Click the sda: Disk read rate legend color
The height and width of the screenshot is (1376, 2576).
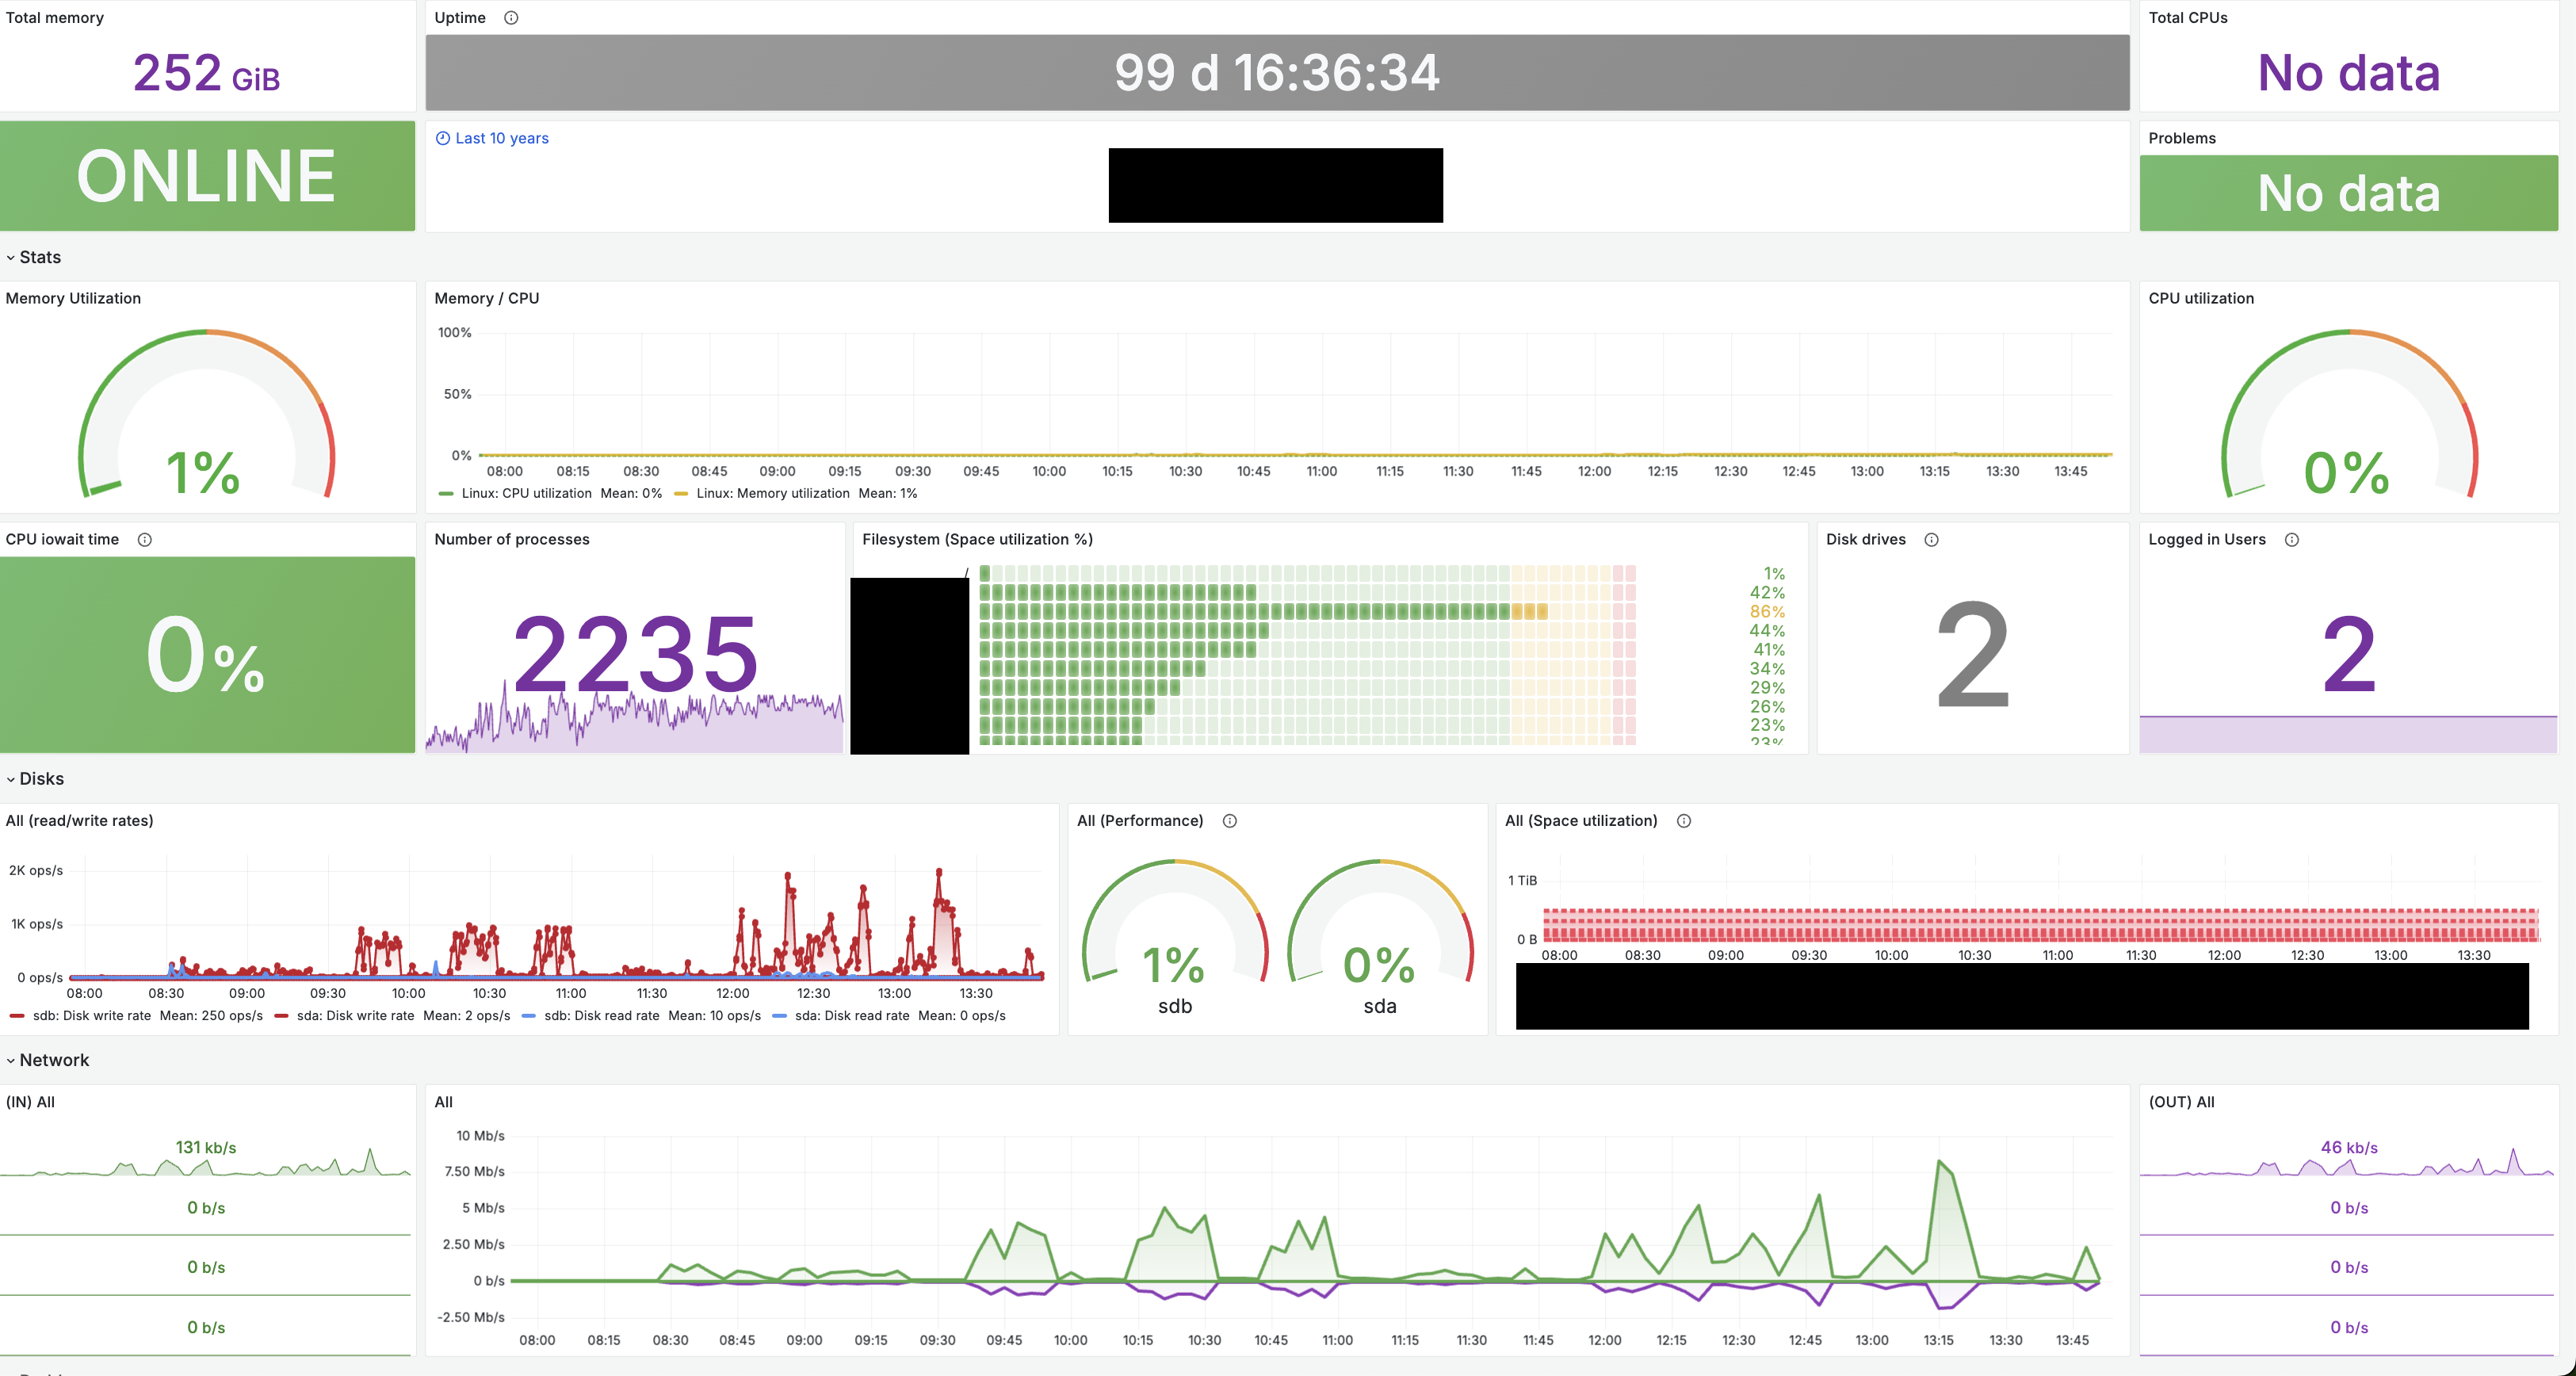click(x=780, y=1016)
